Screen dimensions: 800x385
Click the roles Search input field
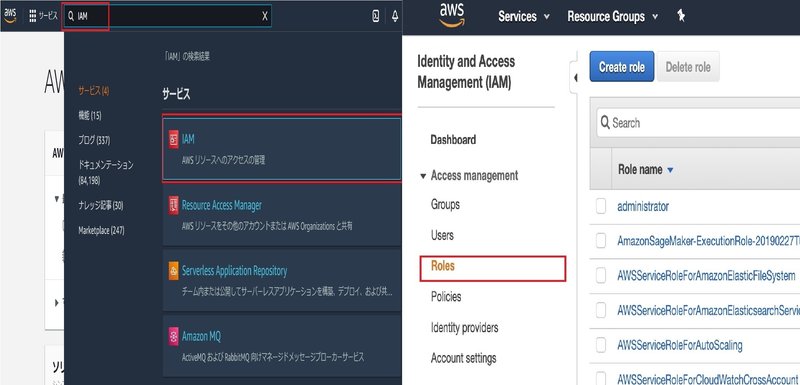tap(699, 123)
